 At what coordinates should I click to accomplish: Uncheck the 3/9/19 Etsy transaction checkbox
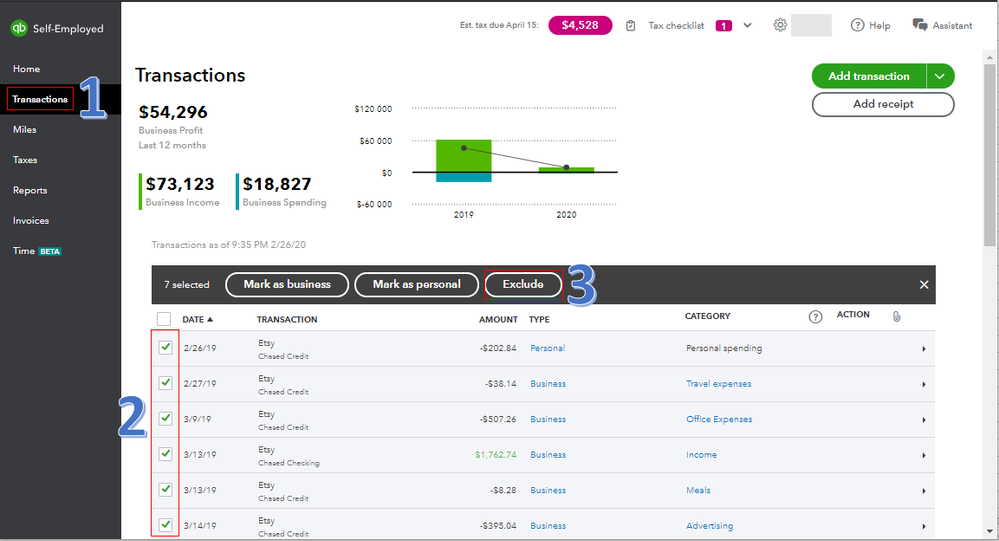click(165, 419)
